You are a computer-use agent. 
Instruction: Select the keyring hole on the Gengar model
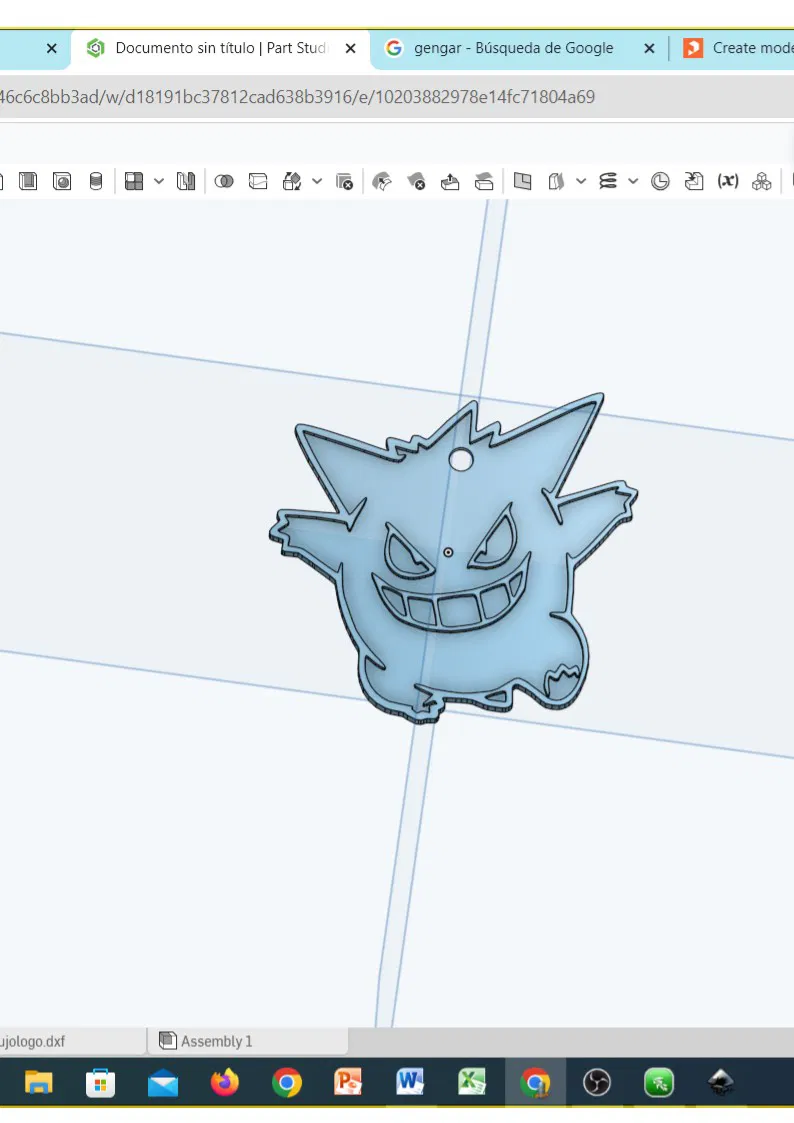[x=461, y=460]
